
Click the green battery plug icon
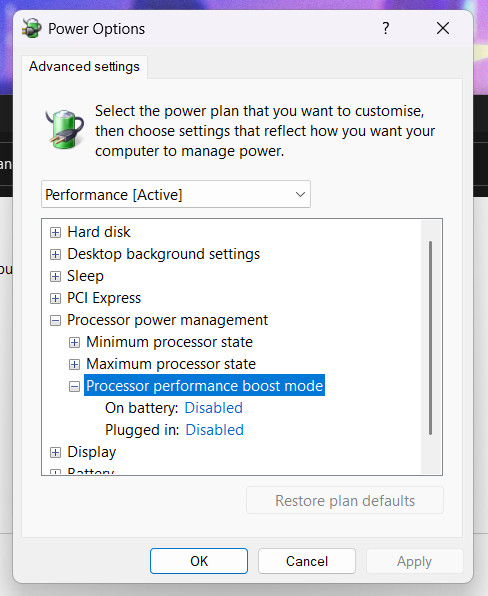(65, 128)
